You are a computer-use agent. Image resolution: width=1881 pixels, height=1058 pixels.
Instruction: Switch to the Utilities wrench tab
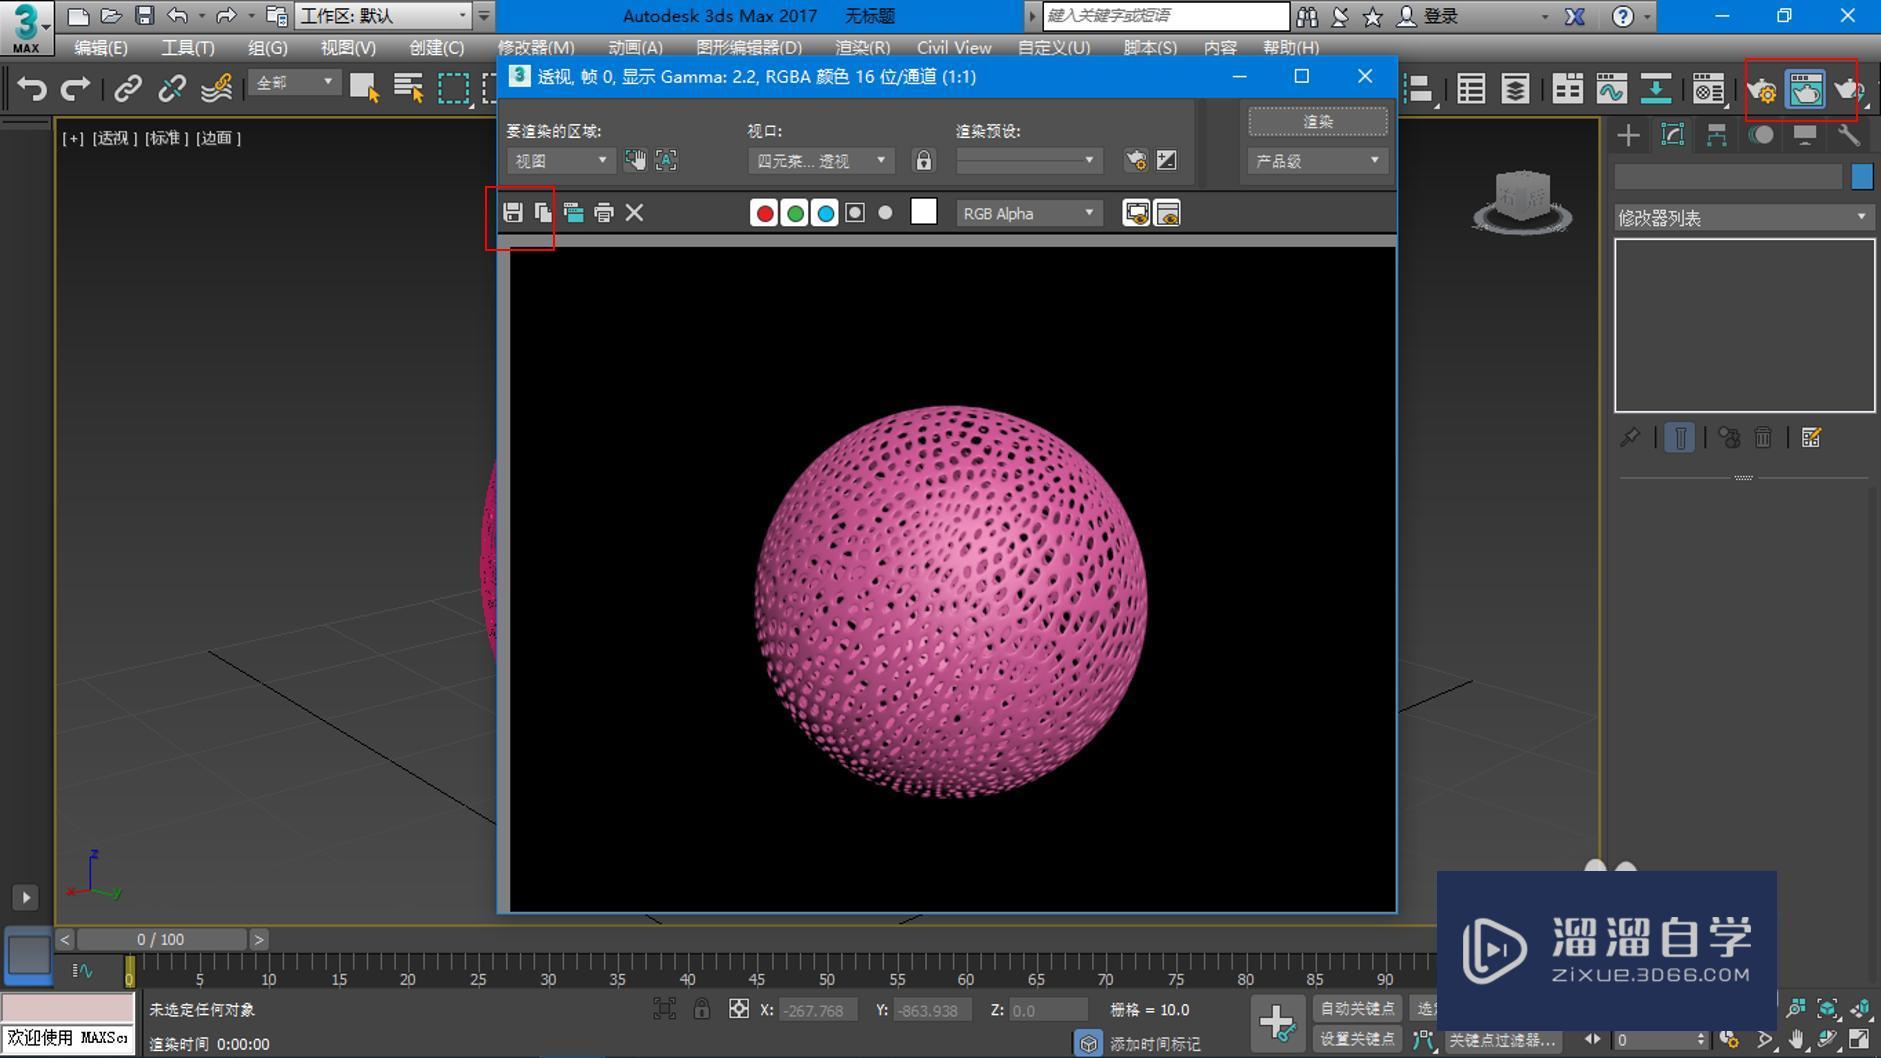click(x=1848, y=135)
